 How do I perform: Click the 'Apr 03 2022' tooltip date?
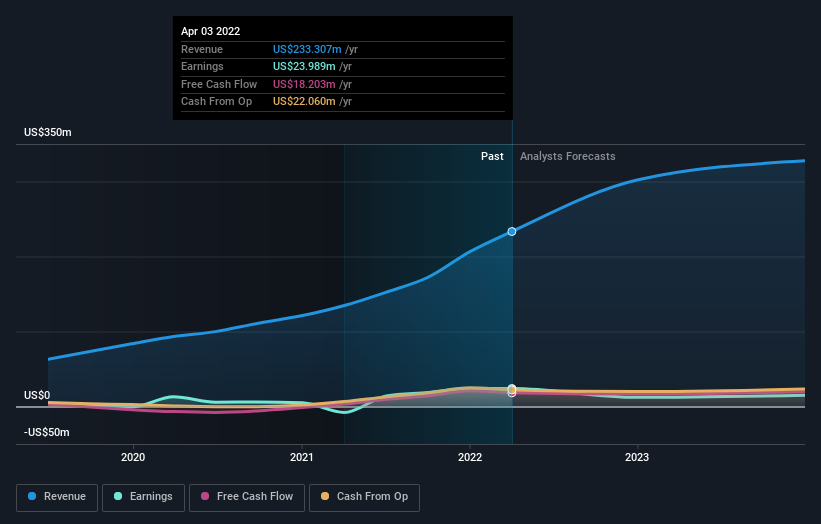click(x=210, y=31)
